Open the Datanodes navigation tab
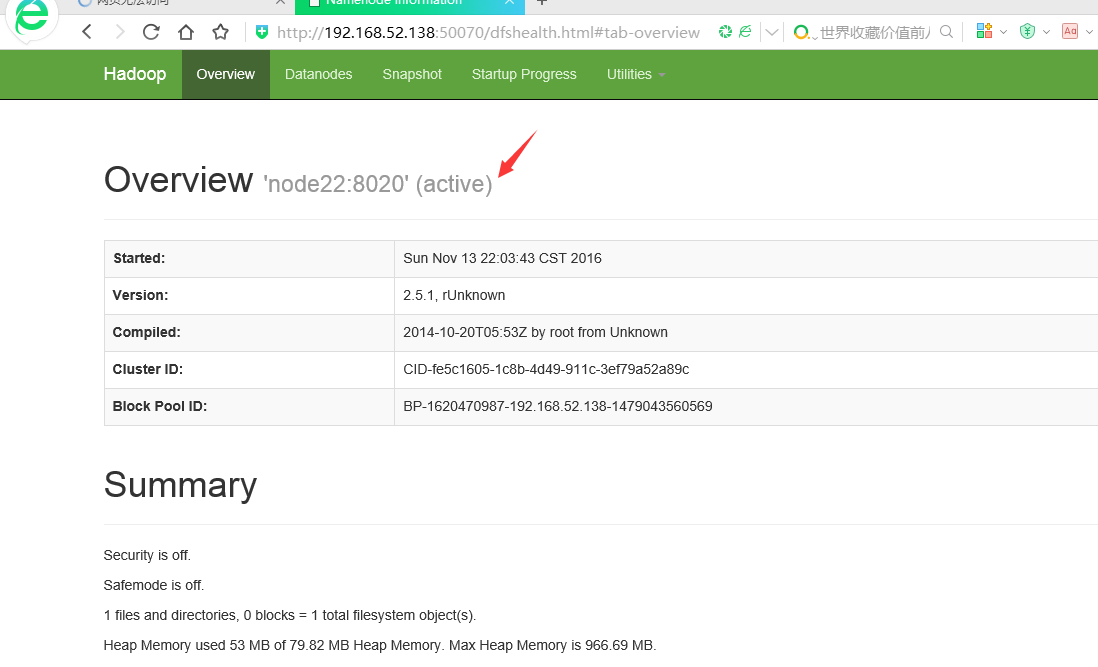The image size is (1098, 667). click(319, 74)
